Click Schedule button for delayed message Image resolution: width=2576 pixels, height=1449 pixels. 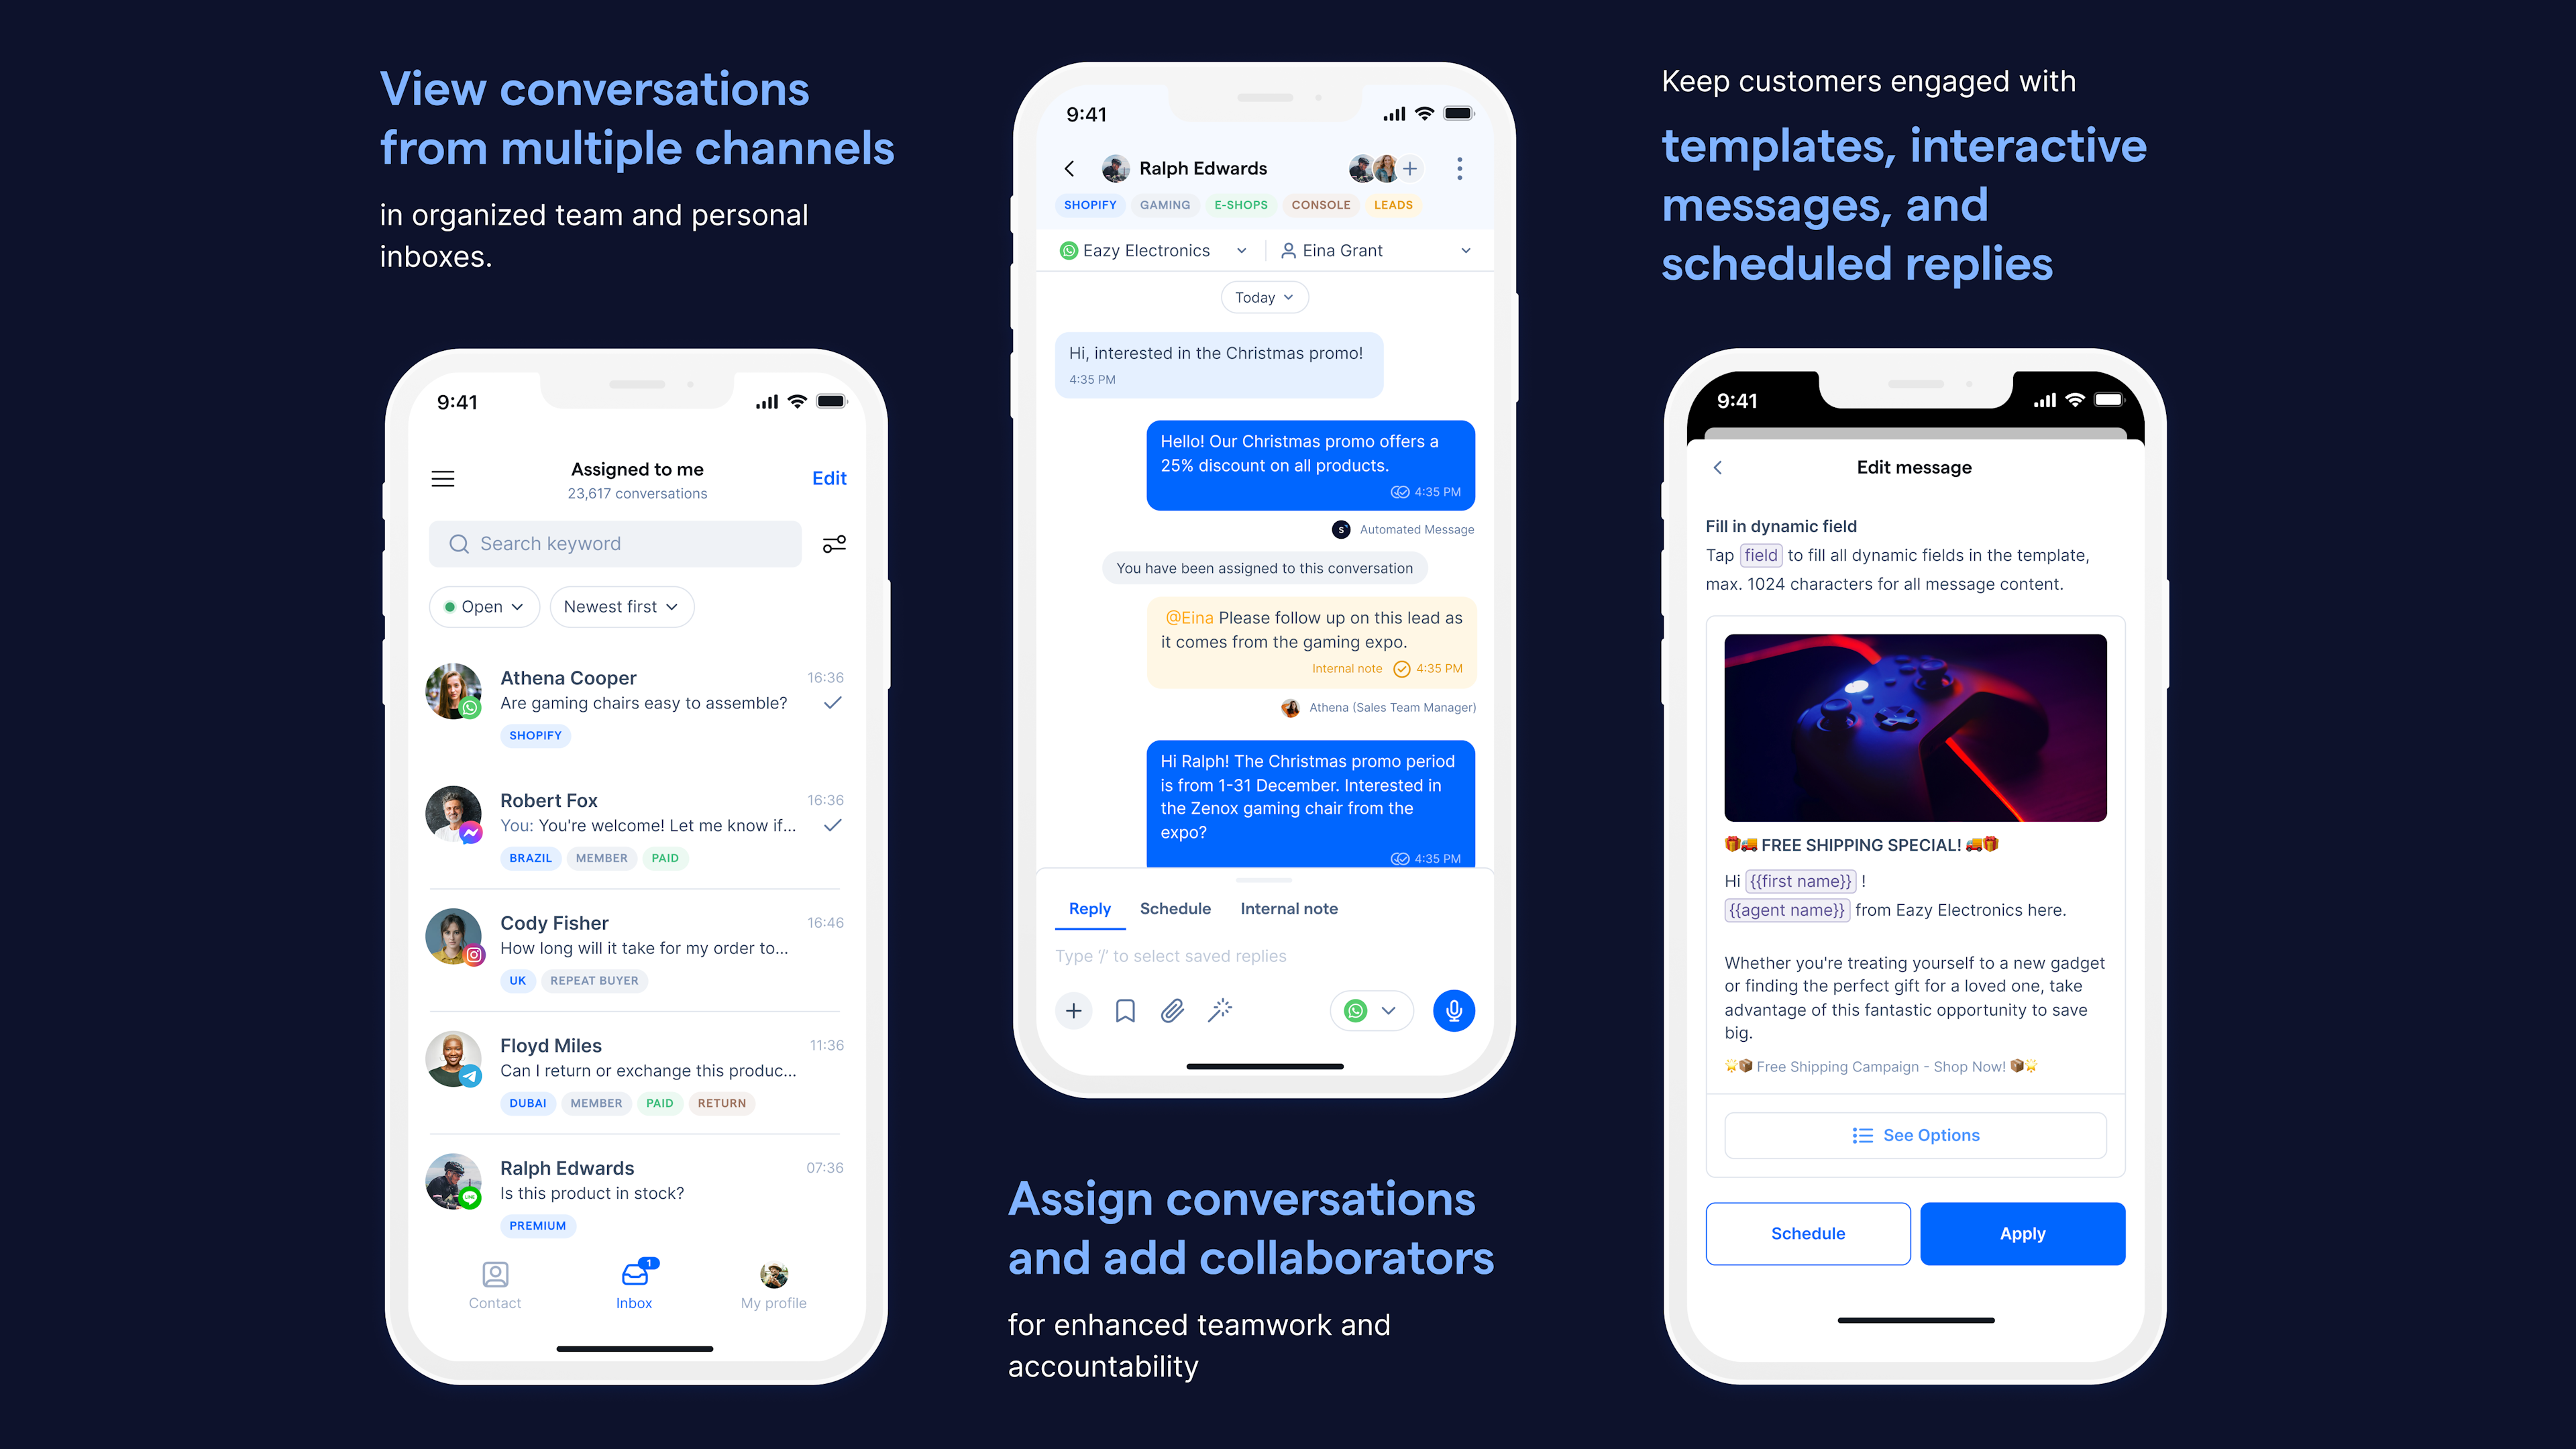(x=1808, y=1233)
